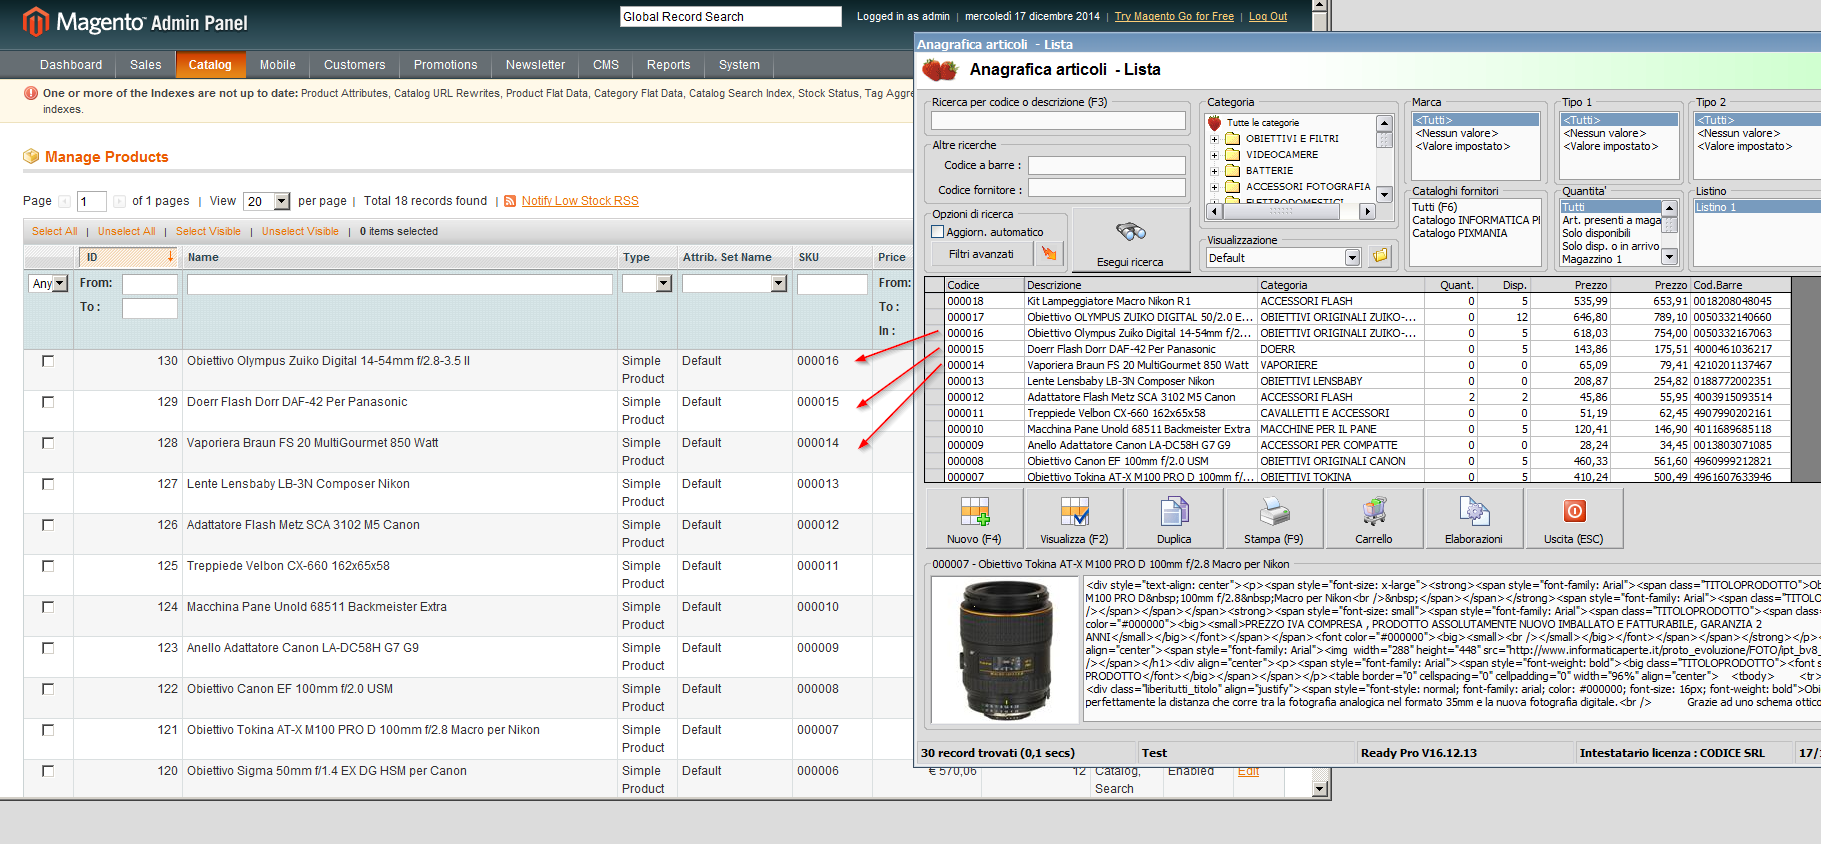Click Magento logo in admin header
The height and width of the screenshot is (844, 1821).
(136, 22)
